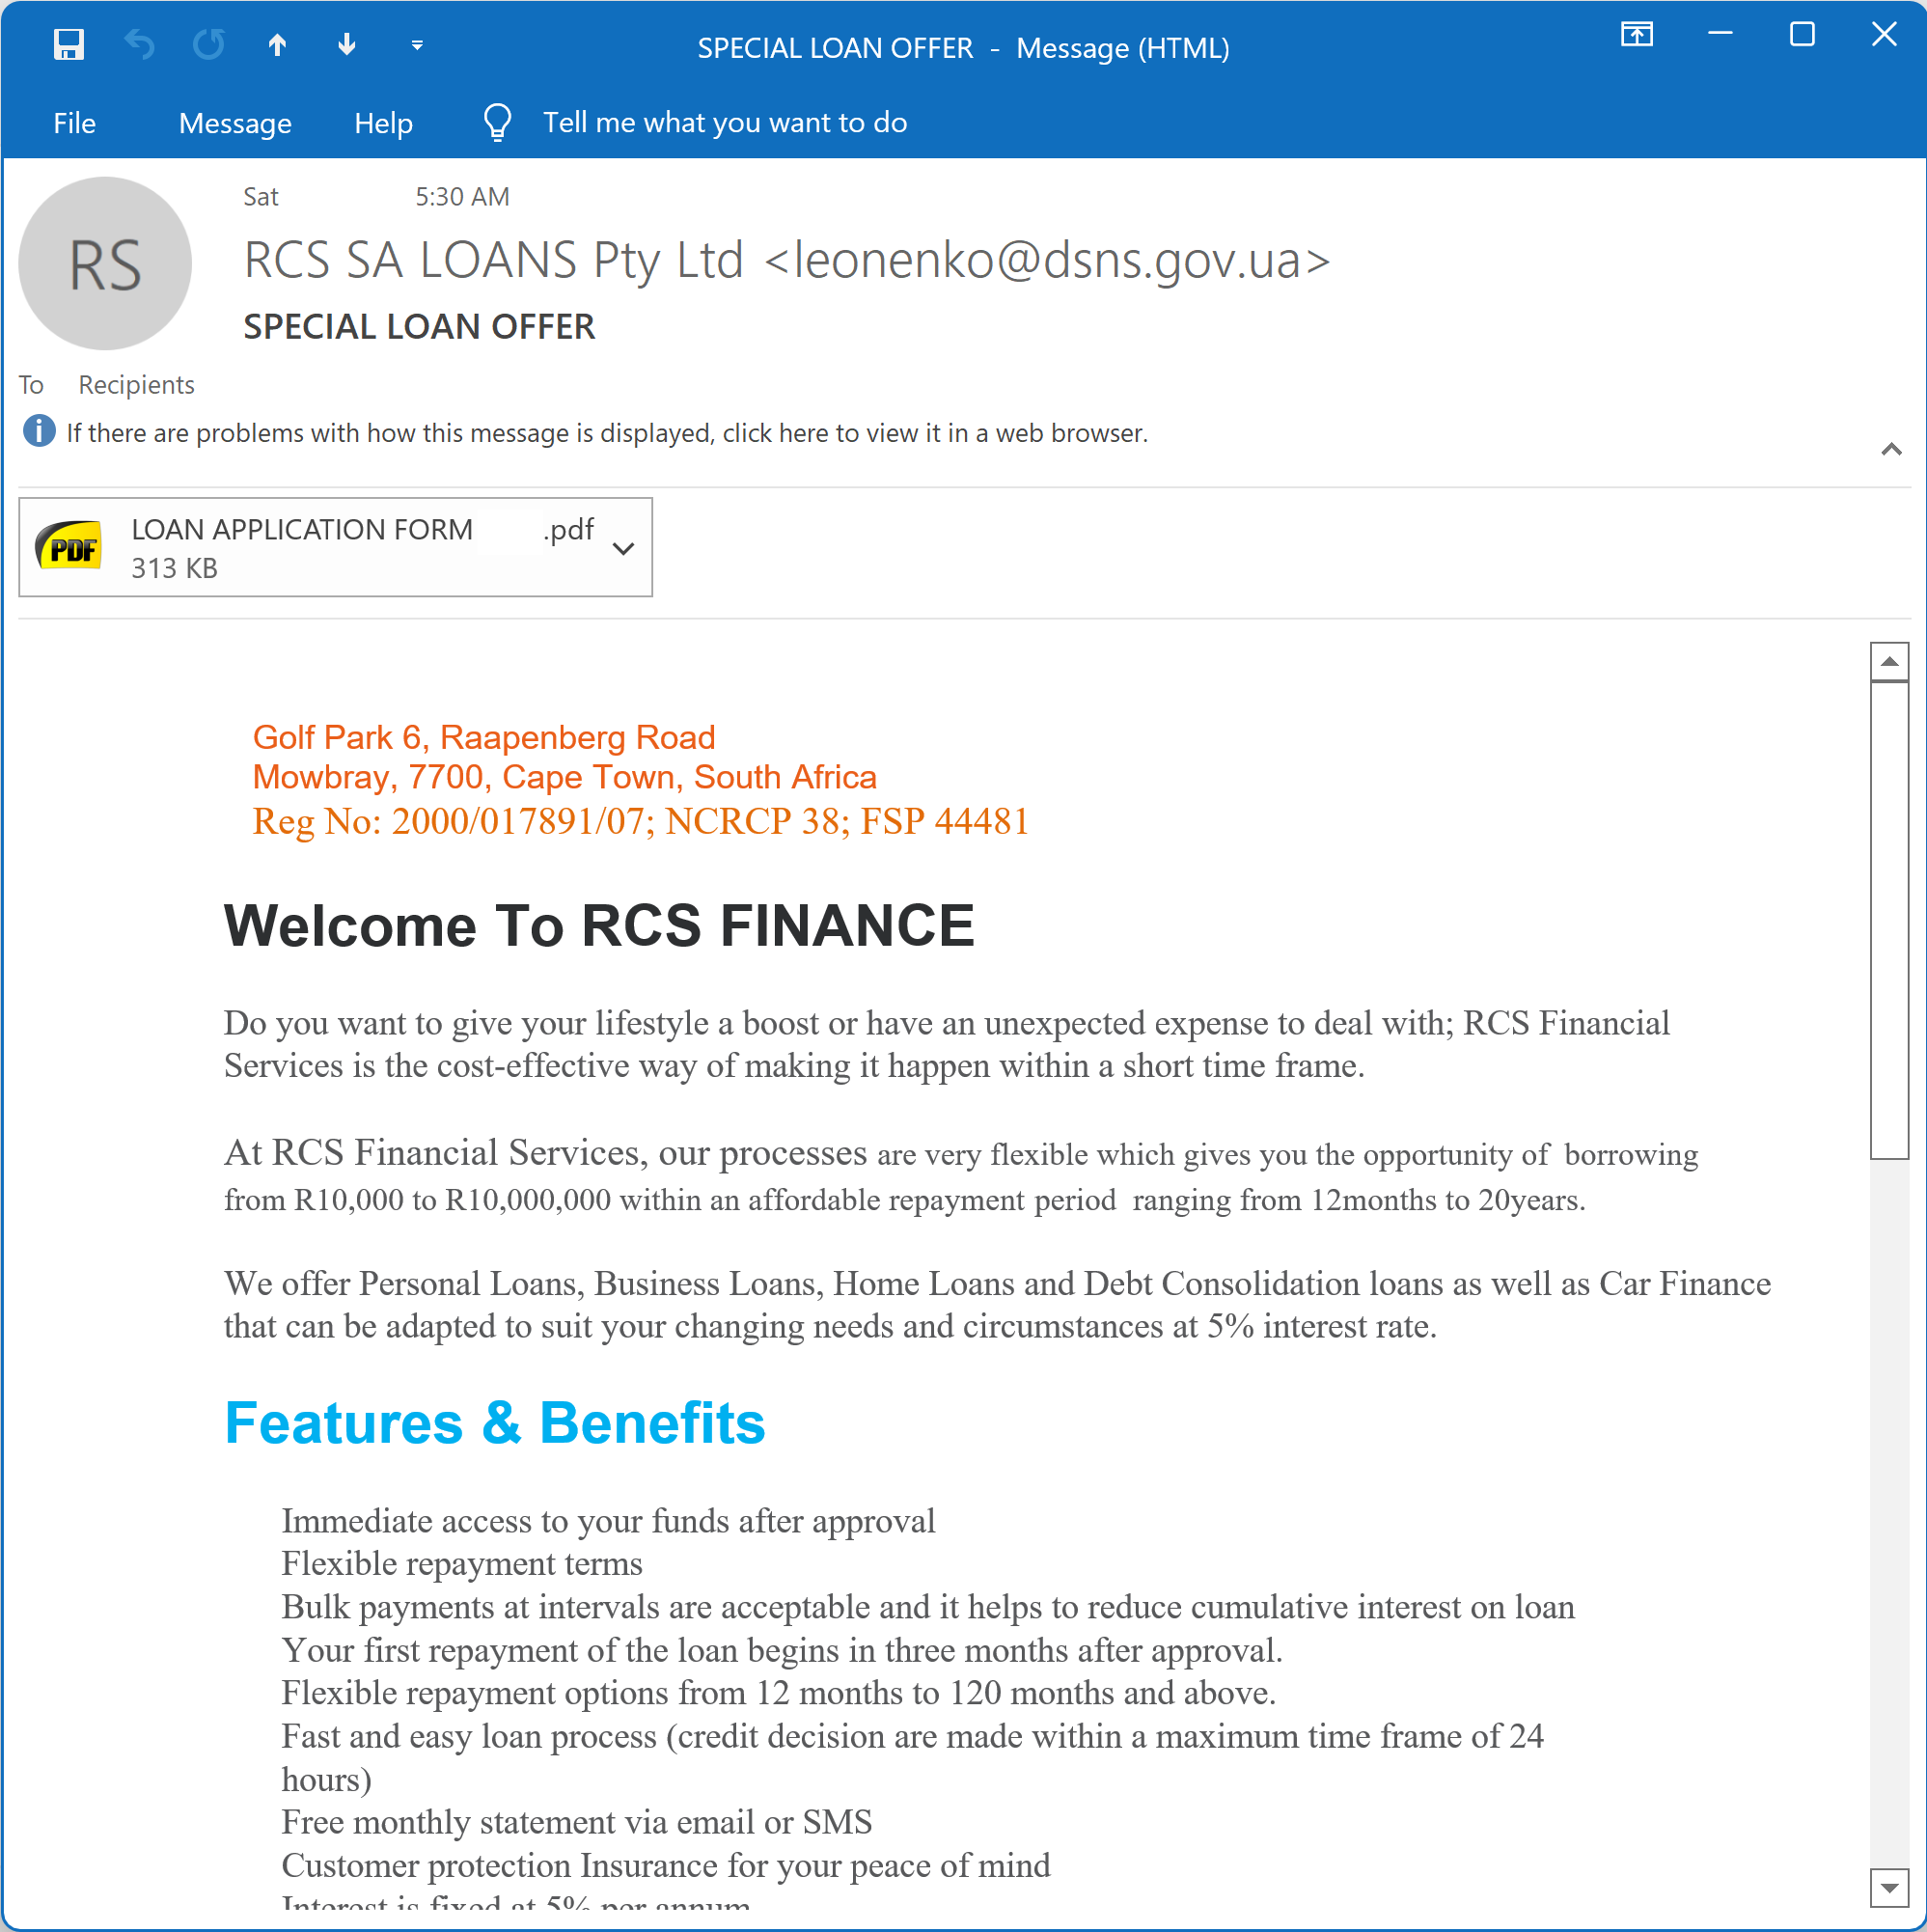Click the Free monthly statement via email or SMS line
The image size is (1927, 1932).
[x=577, y=1822]
